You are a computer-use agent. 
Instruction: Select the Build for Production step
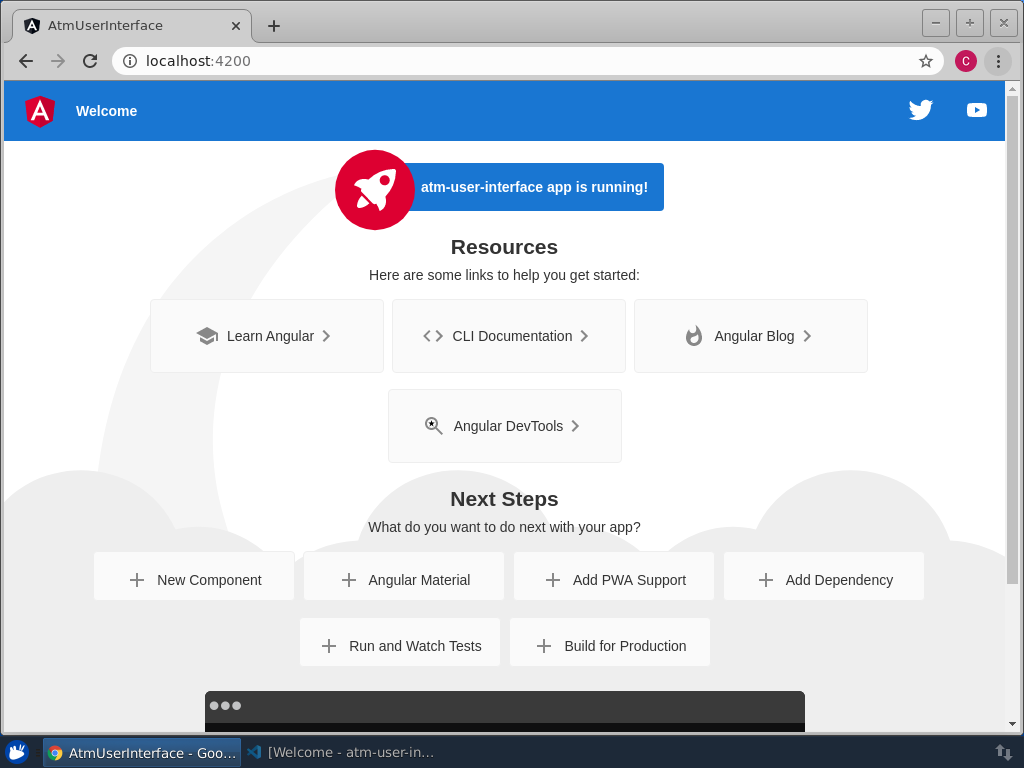coord(610,642)
